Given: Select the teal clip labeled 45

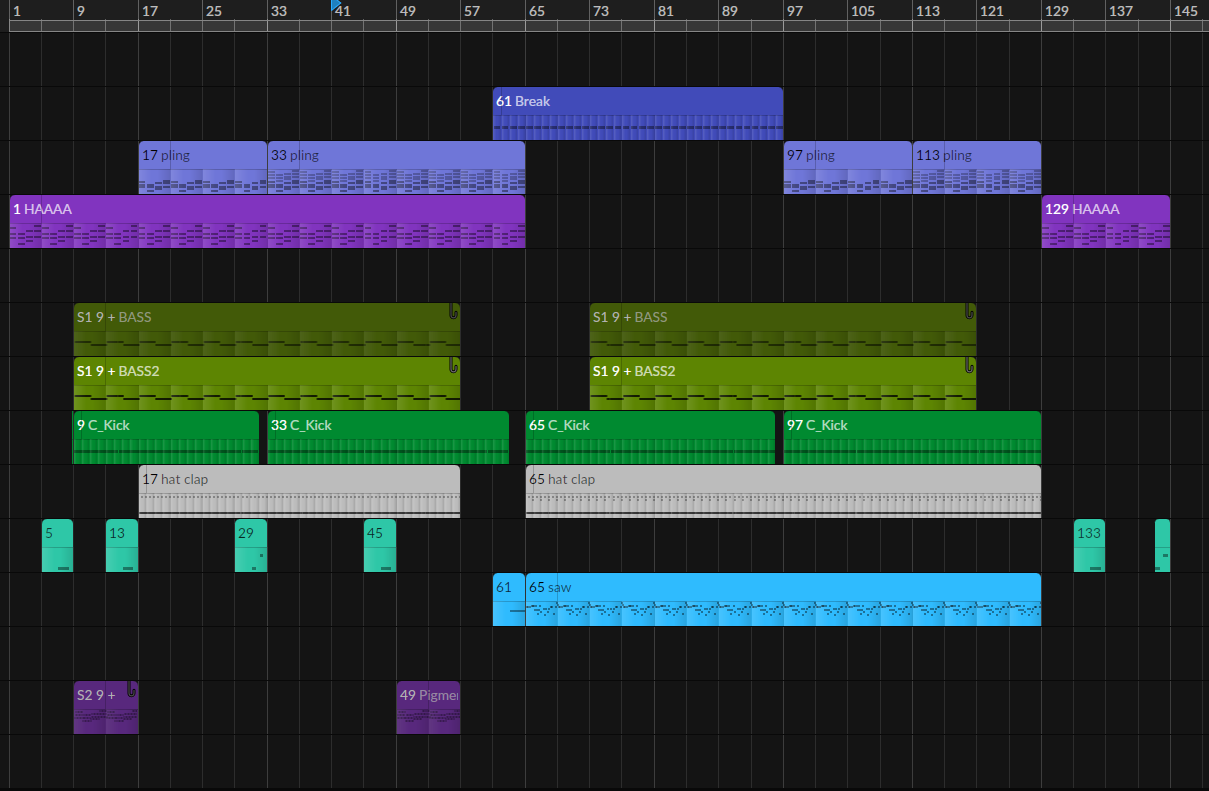Looking at the screenshot, I should 380,545.
